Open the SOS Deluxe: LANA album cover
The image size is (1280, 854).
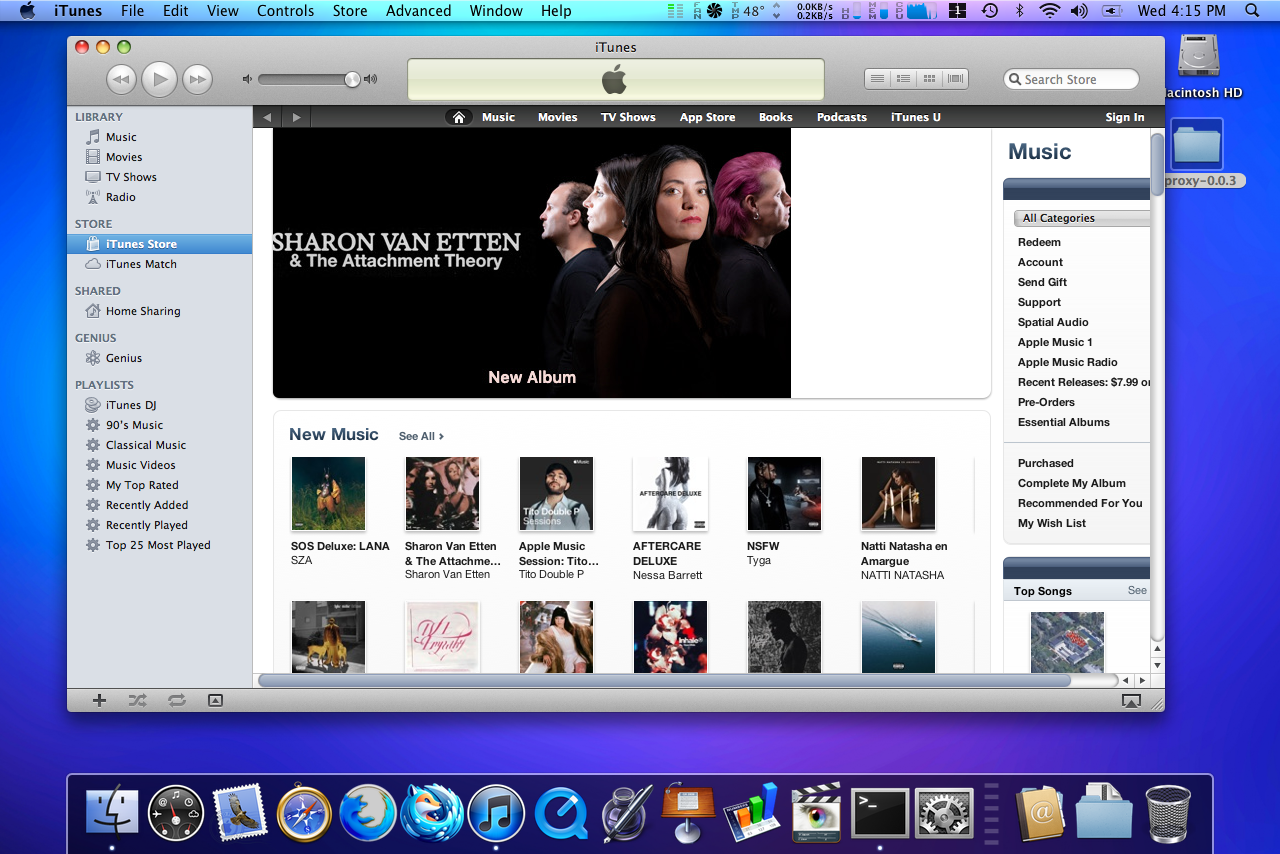328,493
